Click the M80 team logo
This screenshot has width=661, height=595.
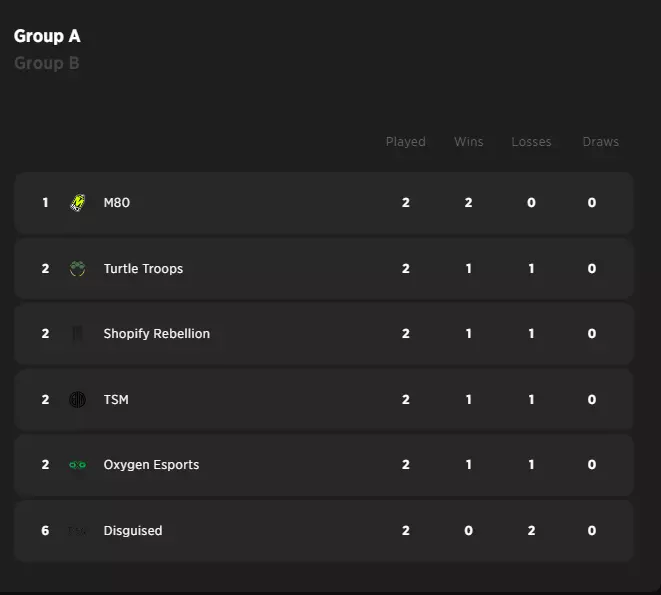[x=78, y=203]
